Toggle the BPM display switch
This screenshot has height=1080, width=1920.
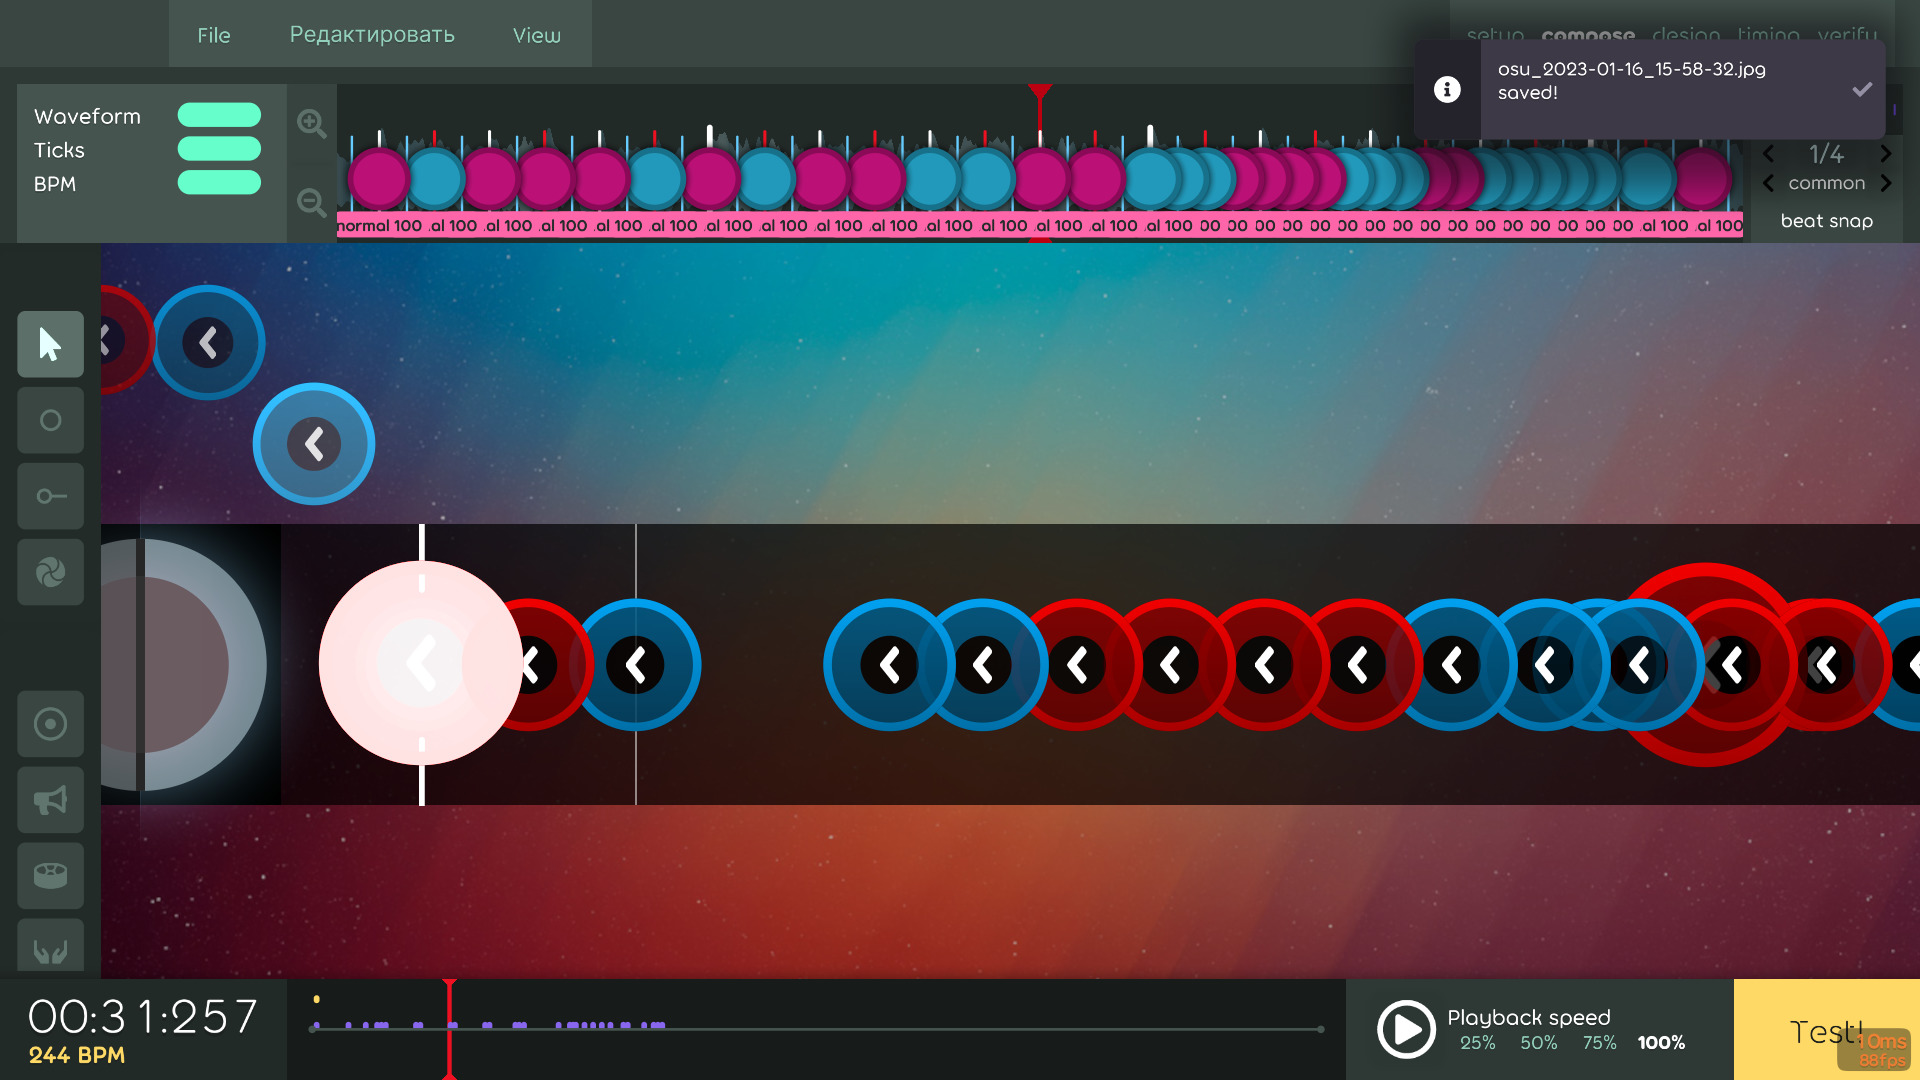[x=219, y=182]
